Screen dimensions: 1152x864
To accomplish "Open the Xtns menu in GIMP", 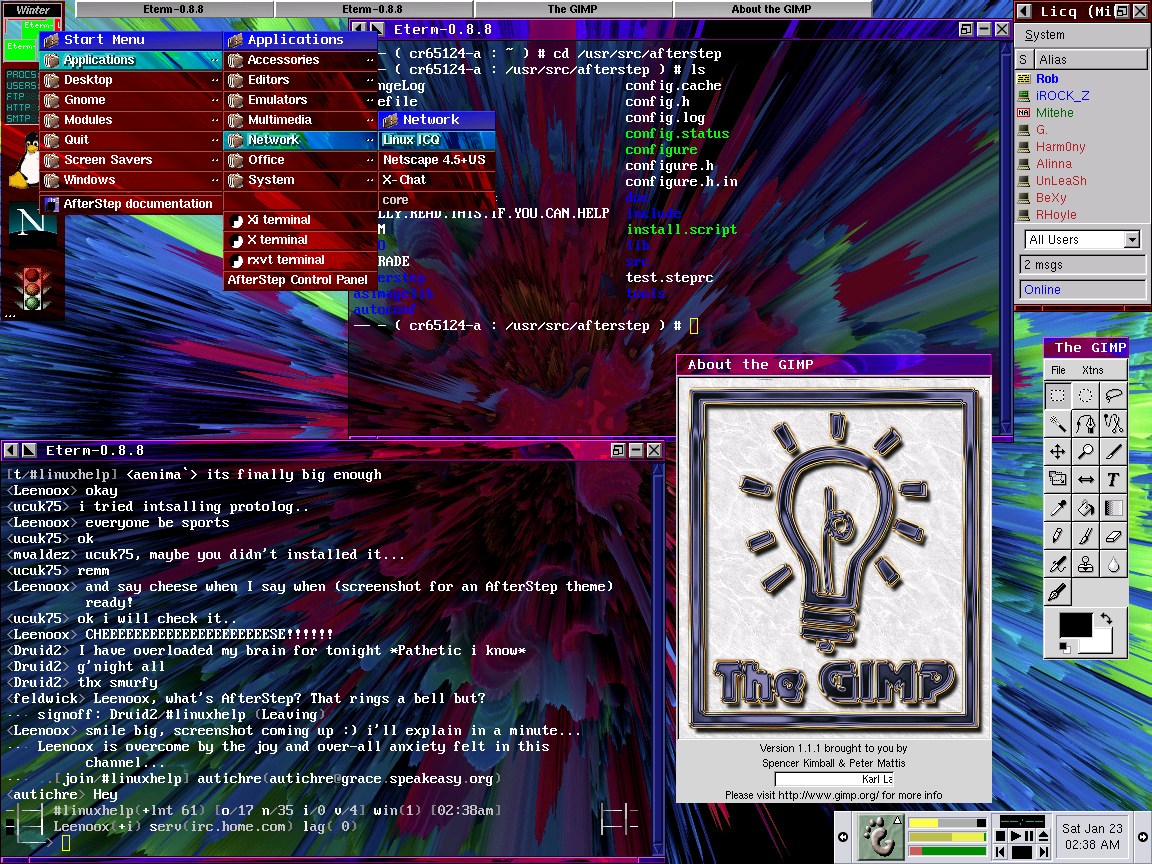I will [x=1092, y=370].
